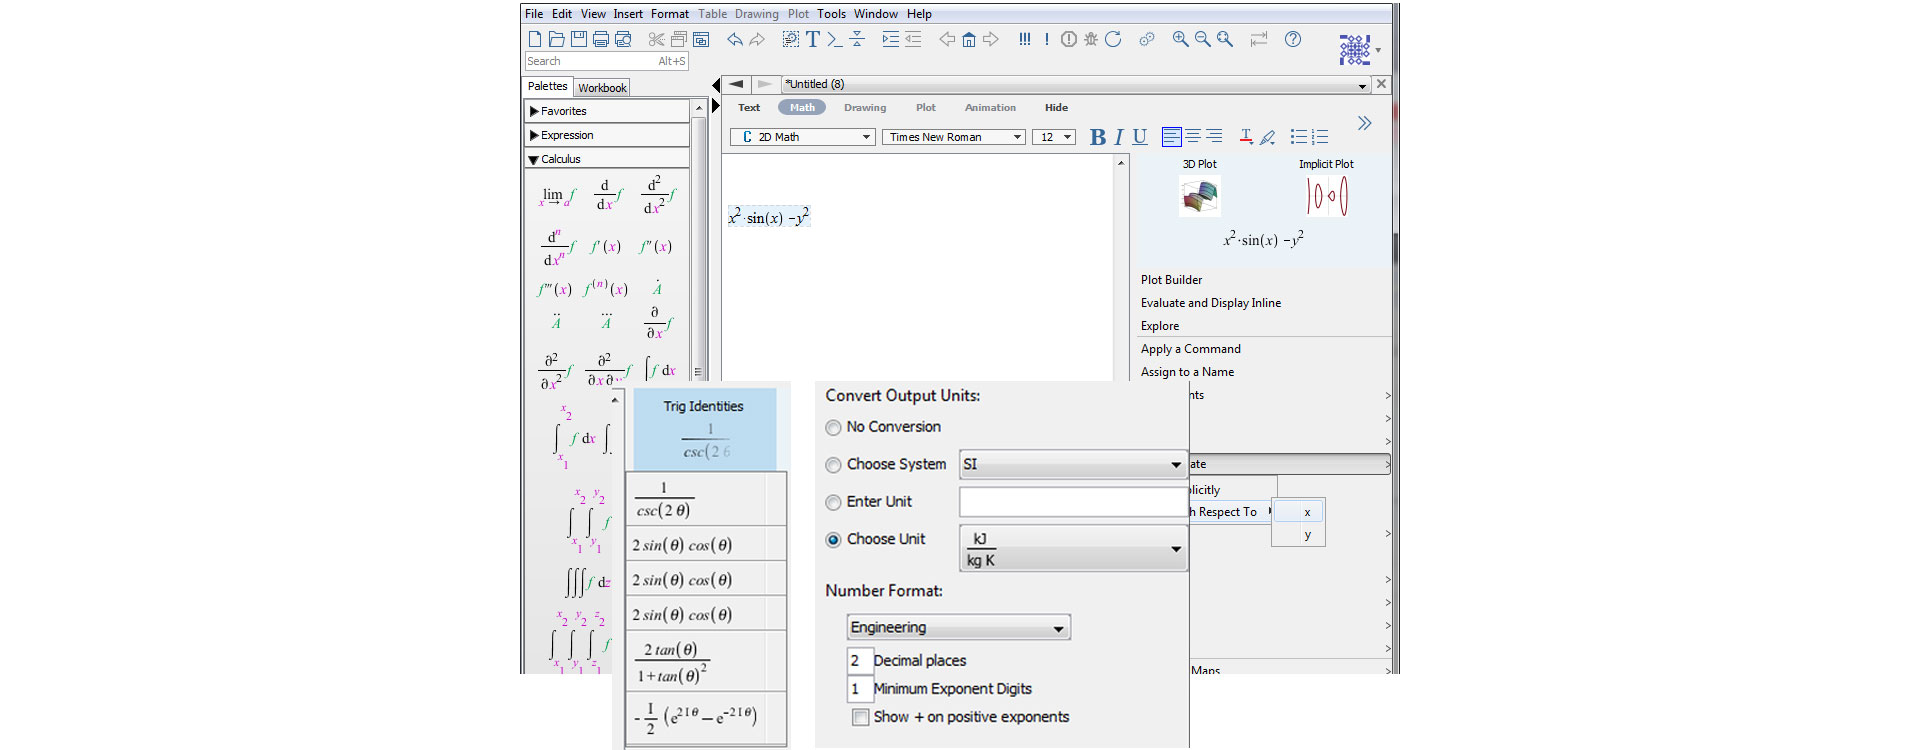Click the Bold formatting icon

tap(1097, 137)
